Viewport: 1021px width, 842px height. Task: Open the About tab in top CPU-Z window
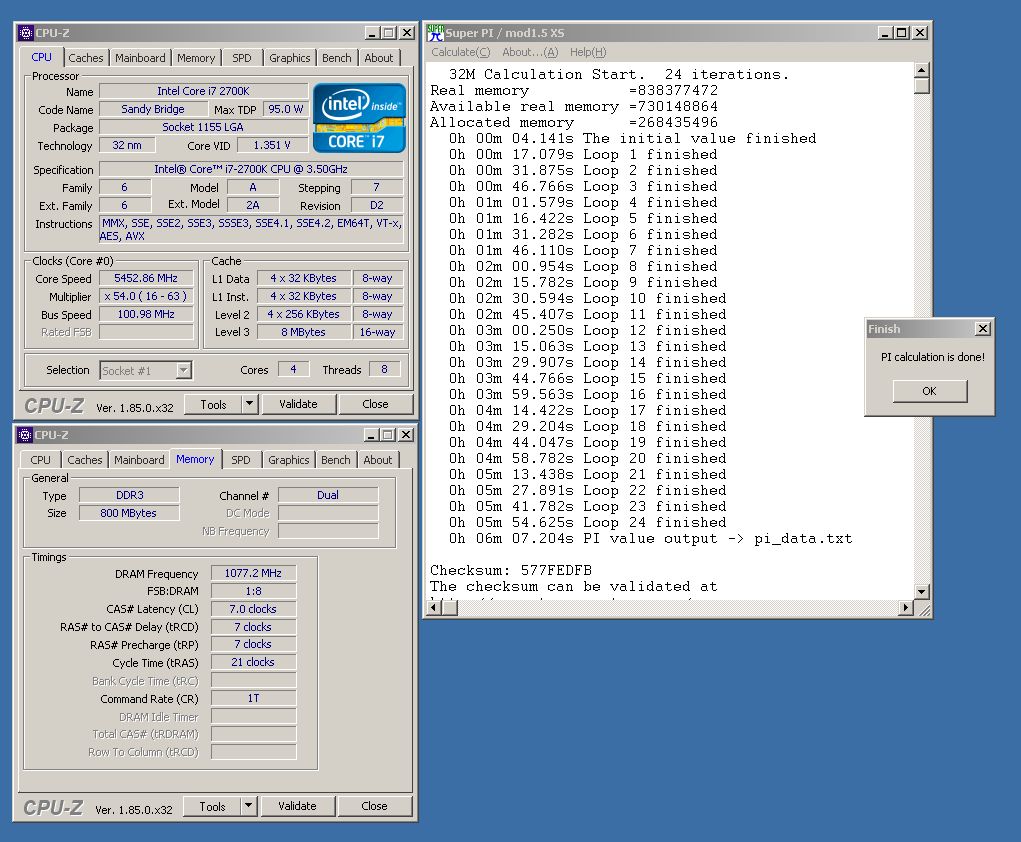[378, 58]
